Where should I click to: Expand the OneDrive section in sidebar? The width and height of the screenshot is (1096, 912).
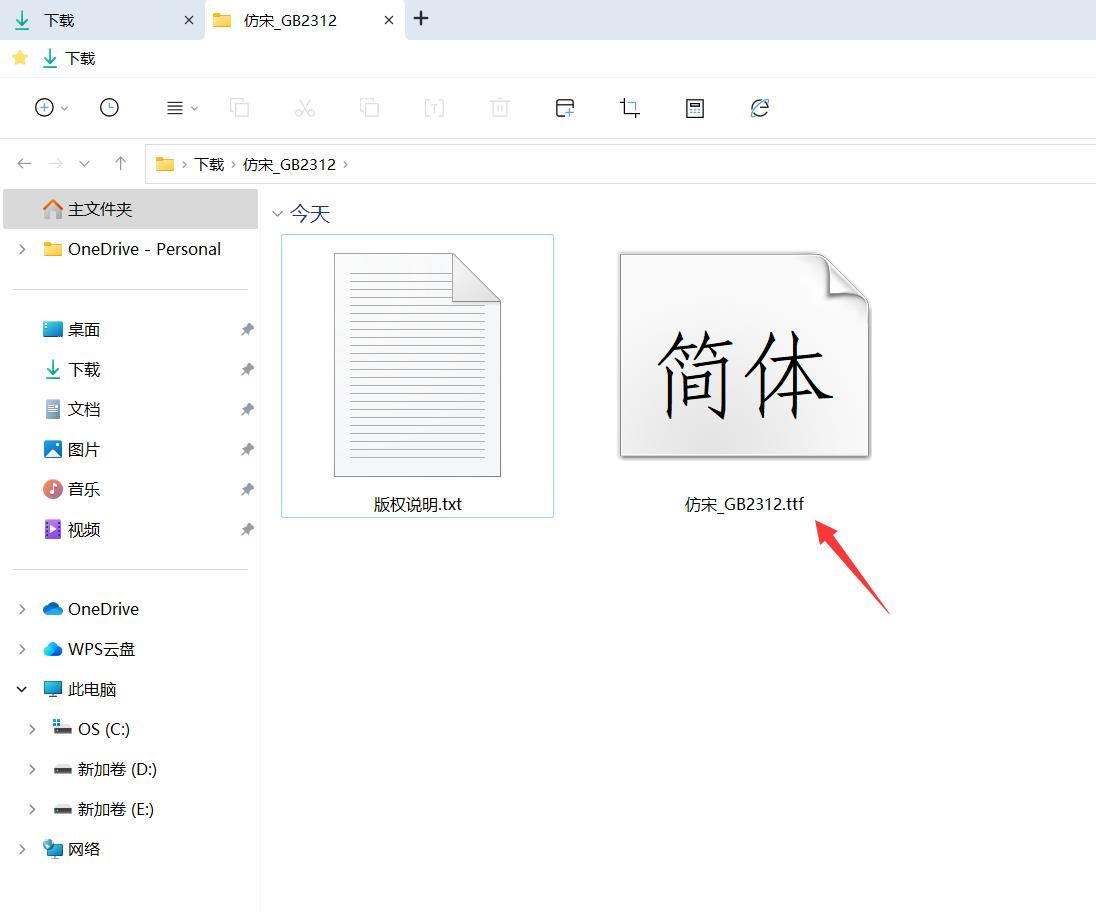22,608
